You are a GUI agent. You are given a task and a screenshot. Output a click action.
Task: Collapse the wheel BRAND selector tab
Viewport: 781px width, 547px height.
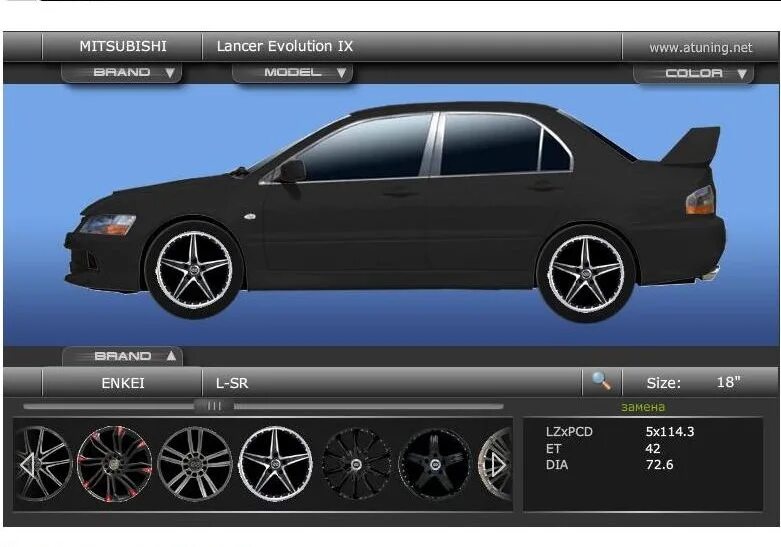tap(123, 356)
